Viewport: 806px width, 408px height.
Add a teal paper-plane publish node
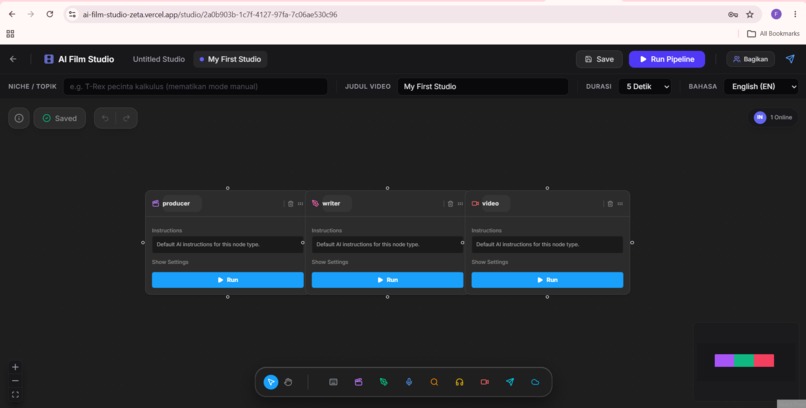pyautogui.click(x=510, y=382)
